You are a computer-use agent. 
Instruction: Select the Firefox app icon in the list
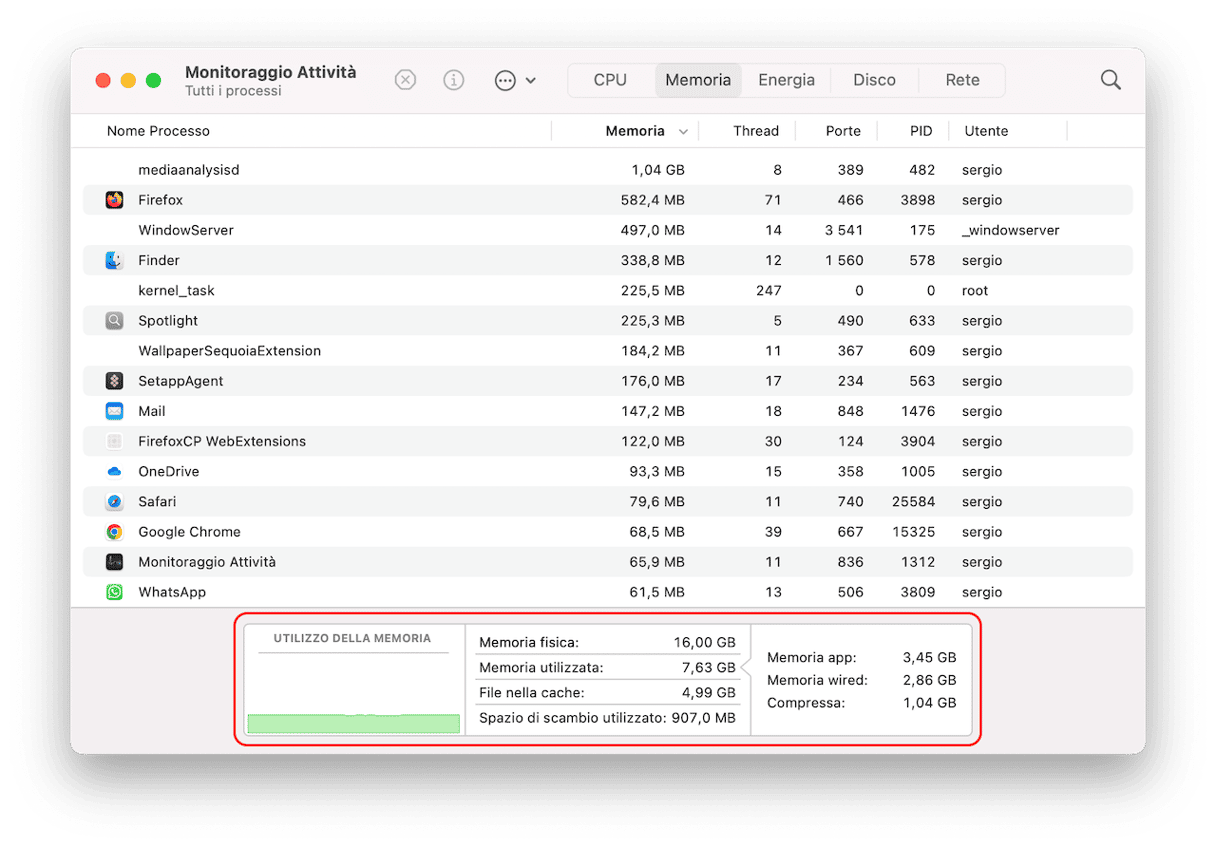tap(115, 200)
